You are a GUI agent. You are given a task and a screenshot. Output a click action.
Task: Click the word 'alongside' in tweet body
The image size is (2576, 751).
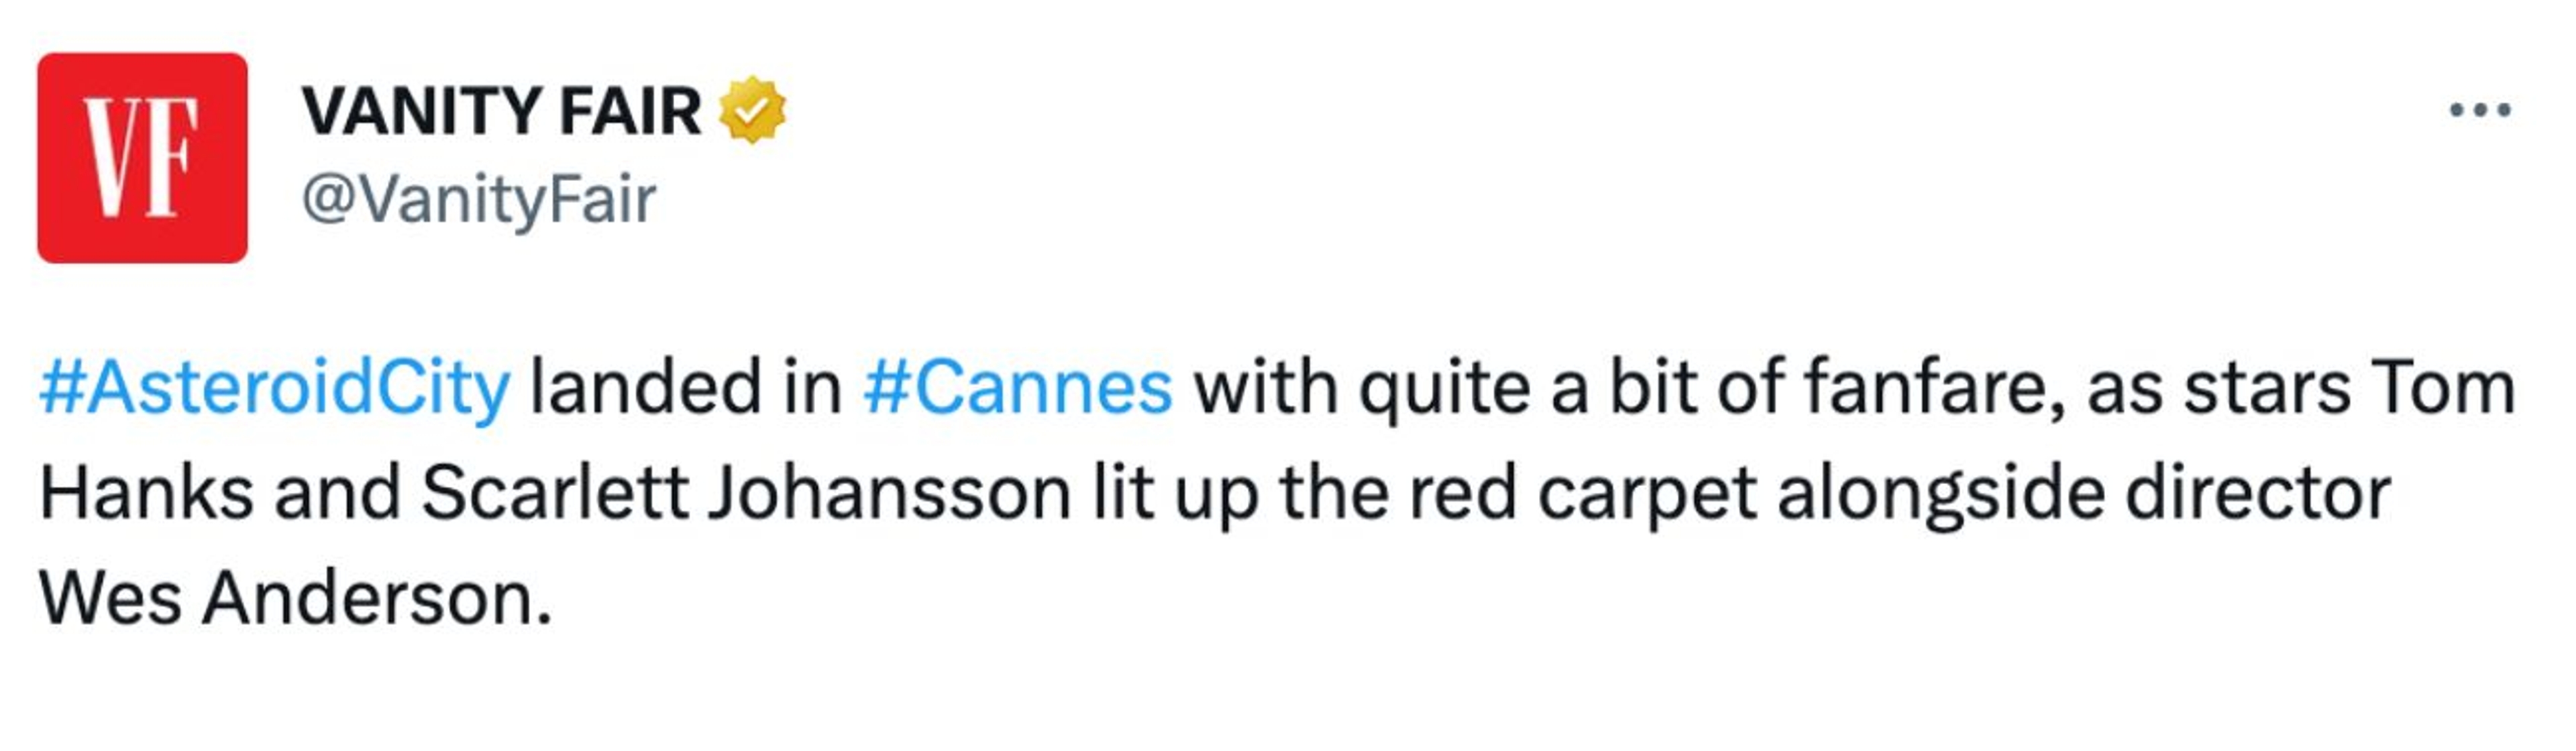[x=1941, y=494]
